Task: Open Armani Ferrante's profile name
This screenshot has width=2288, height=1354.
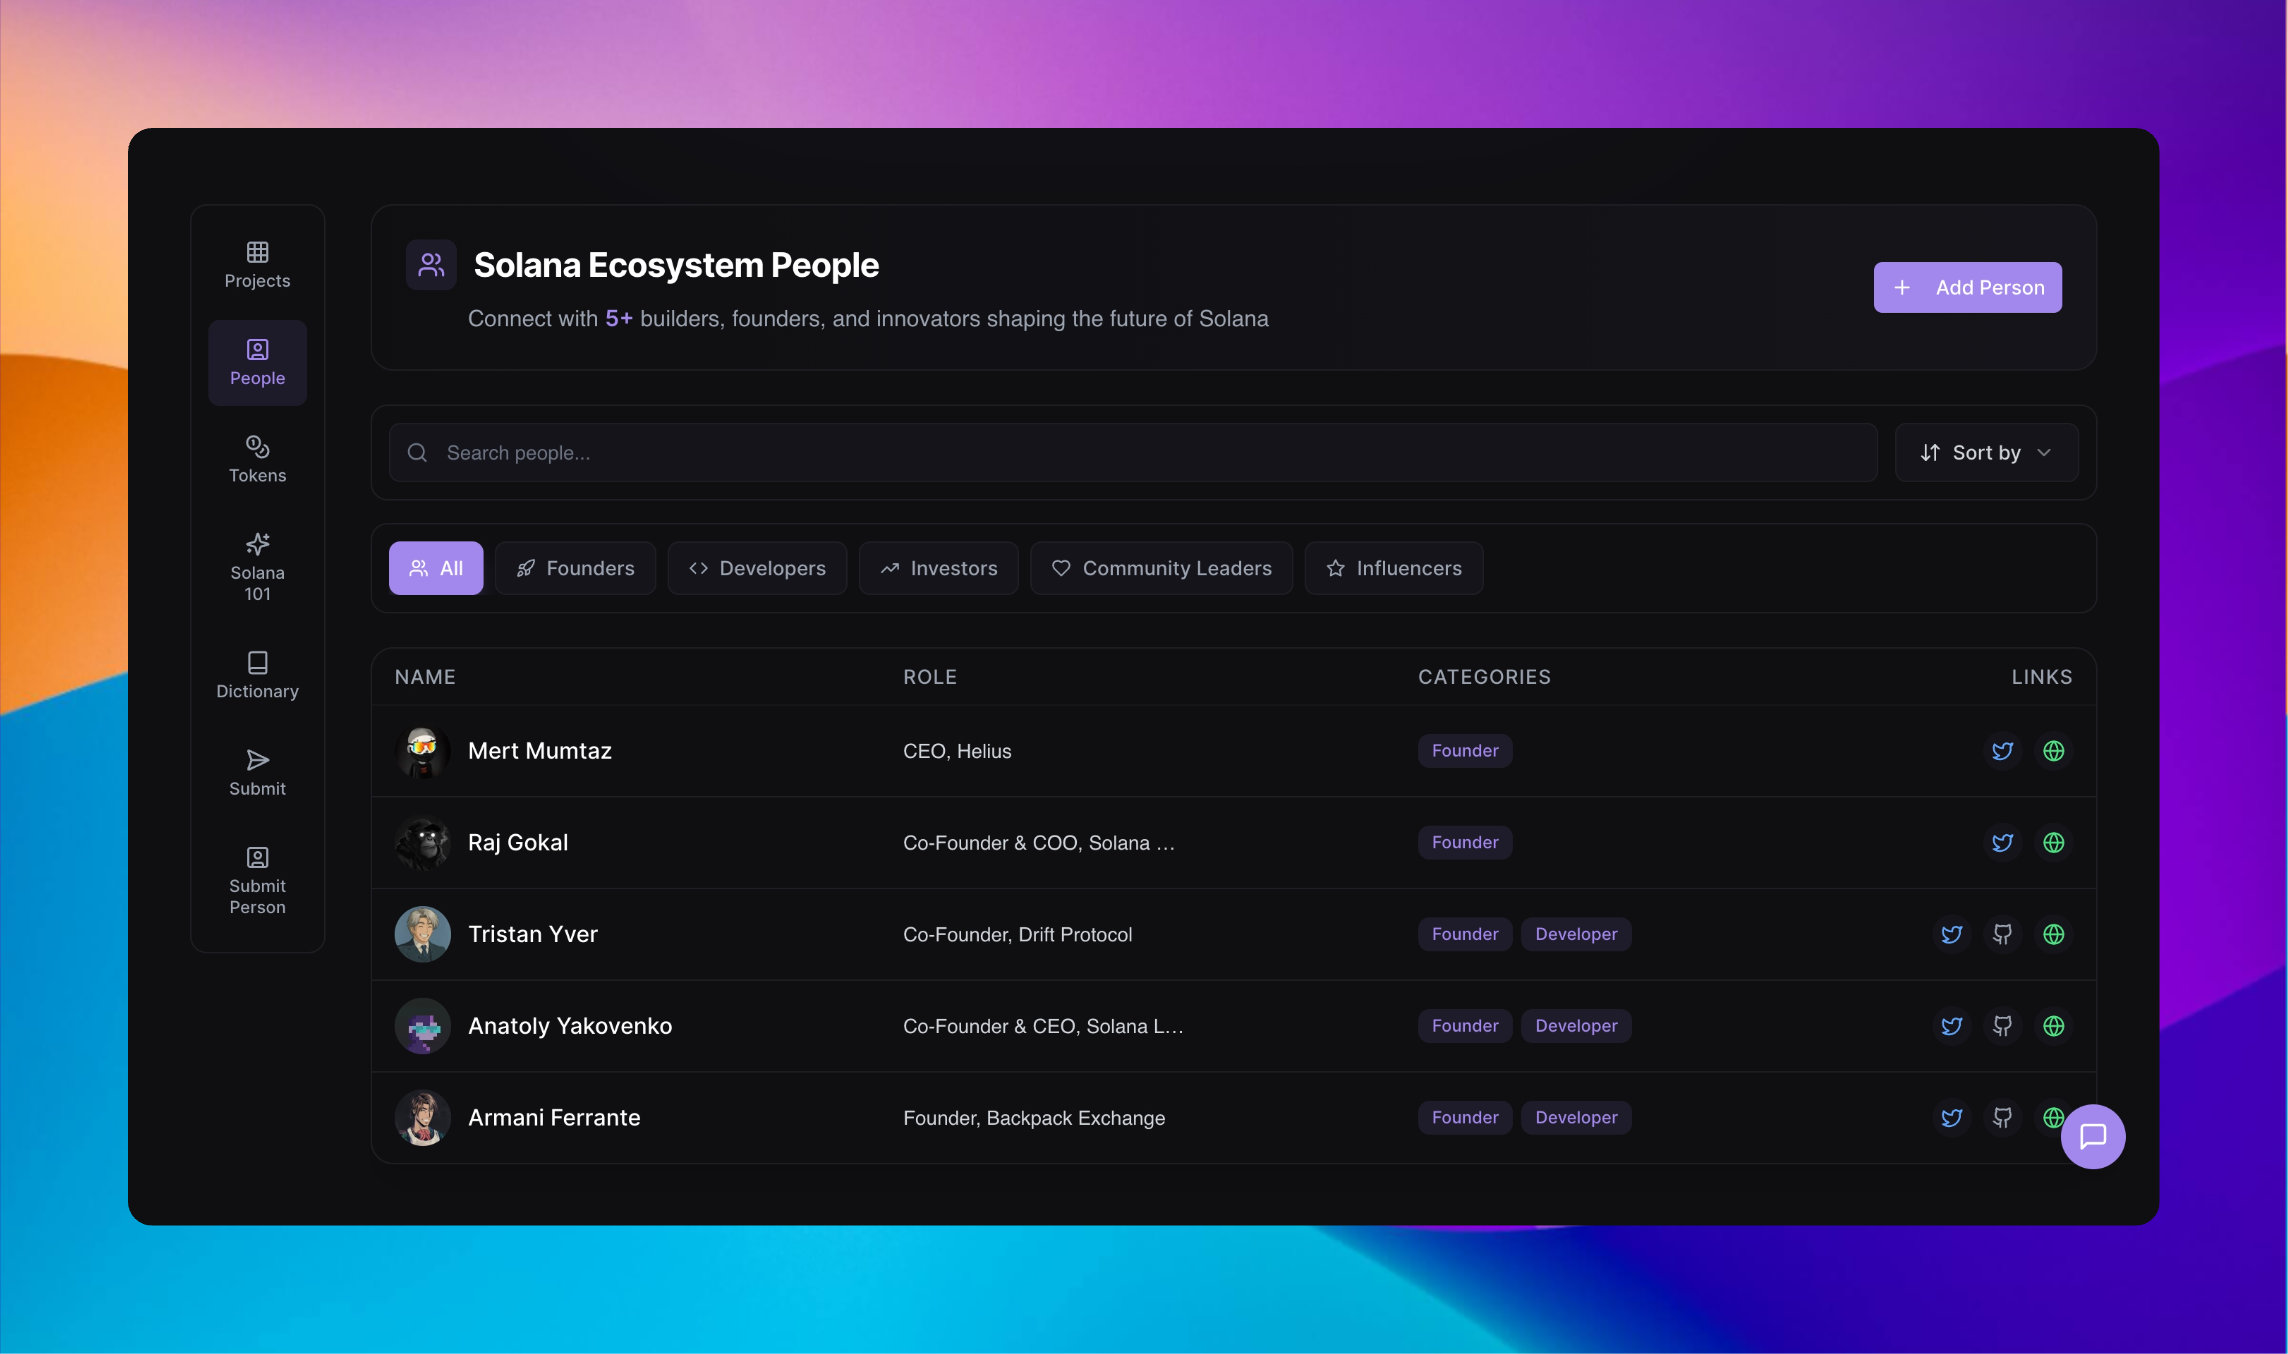Action: (554, 1118)
